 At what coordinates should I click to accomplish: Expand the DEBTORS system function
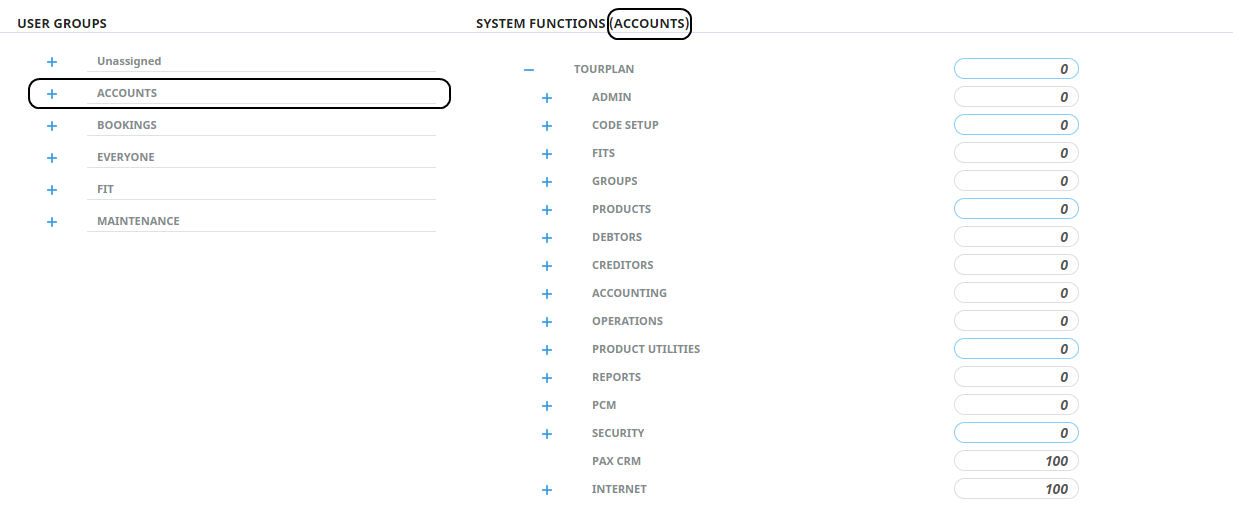[x=547, y=238]
